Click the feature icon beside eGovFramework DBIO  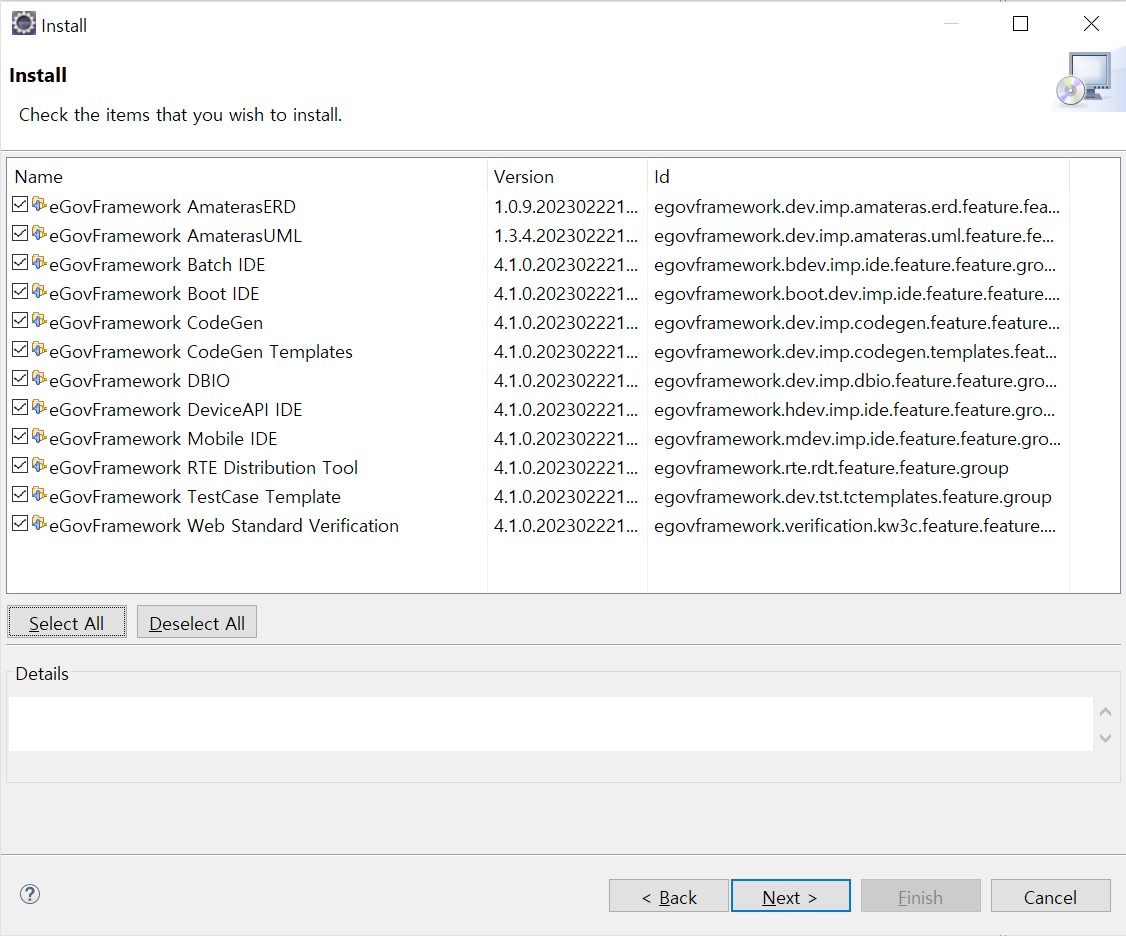[39, 379]
